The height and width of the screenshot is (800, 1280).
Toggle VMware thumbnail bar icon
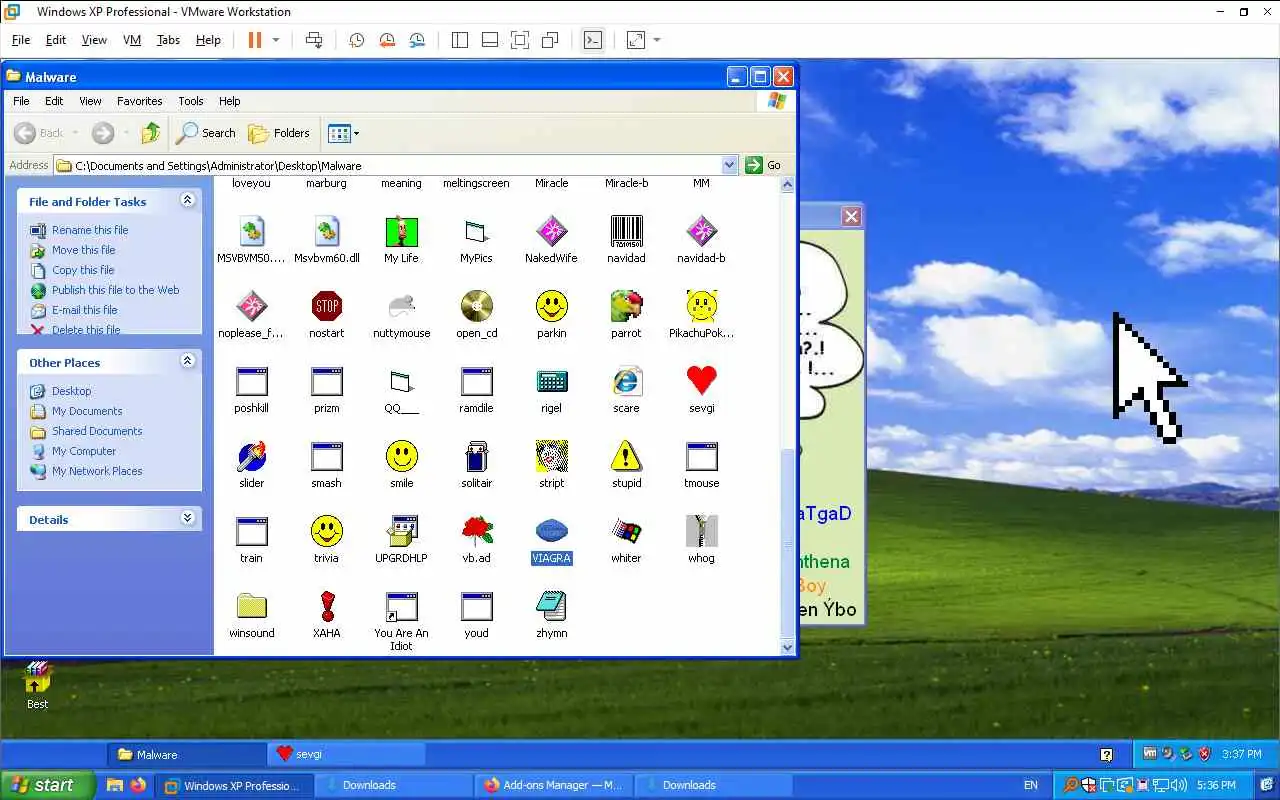490,40
